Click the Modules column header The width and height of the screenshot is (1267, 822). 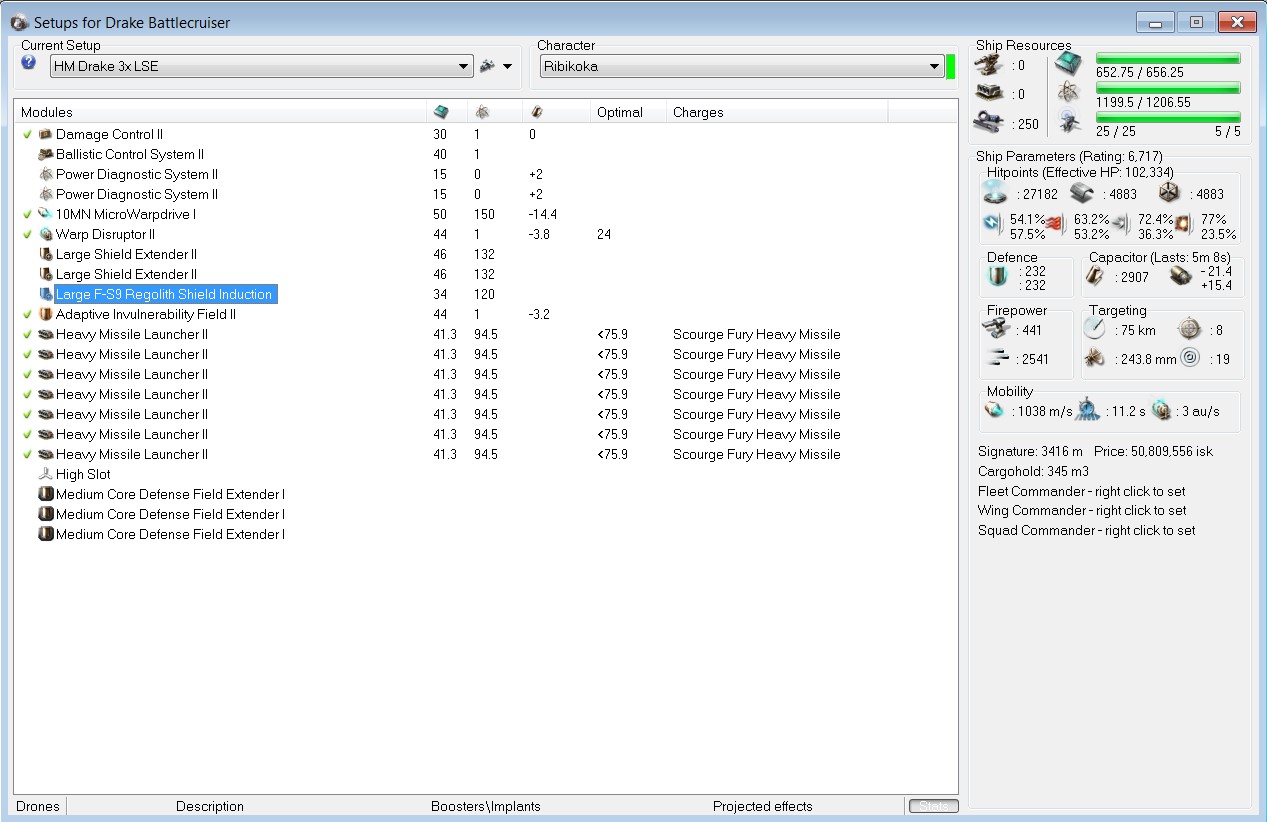46,112
